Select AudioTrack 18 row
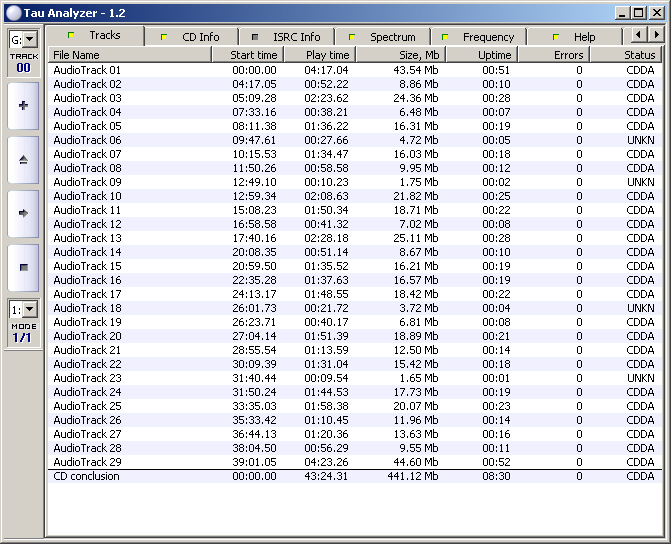671x544 pixels. (87, 309)
